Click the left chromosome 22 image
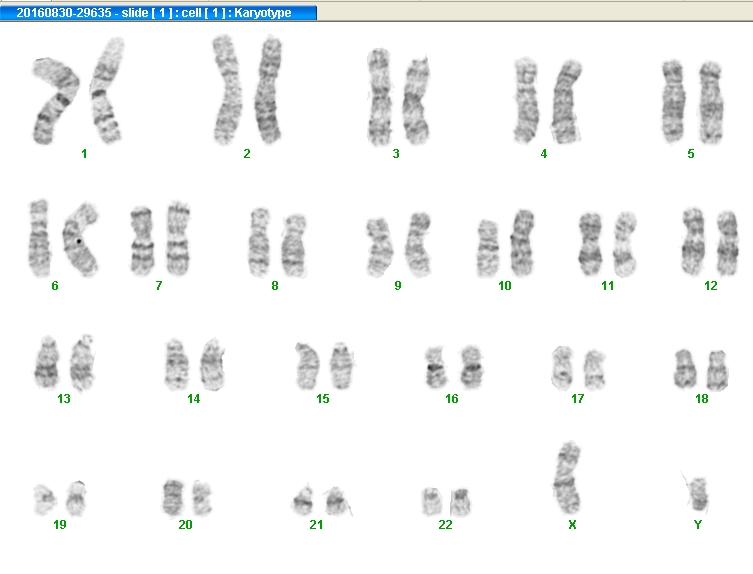753x574 pixels. 432,501
